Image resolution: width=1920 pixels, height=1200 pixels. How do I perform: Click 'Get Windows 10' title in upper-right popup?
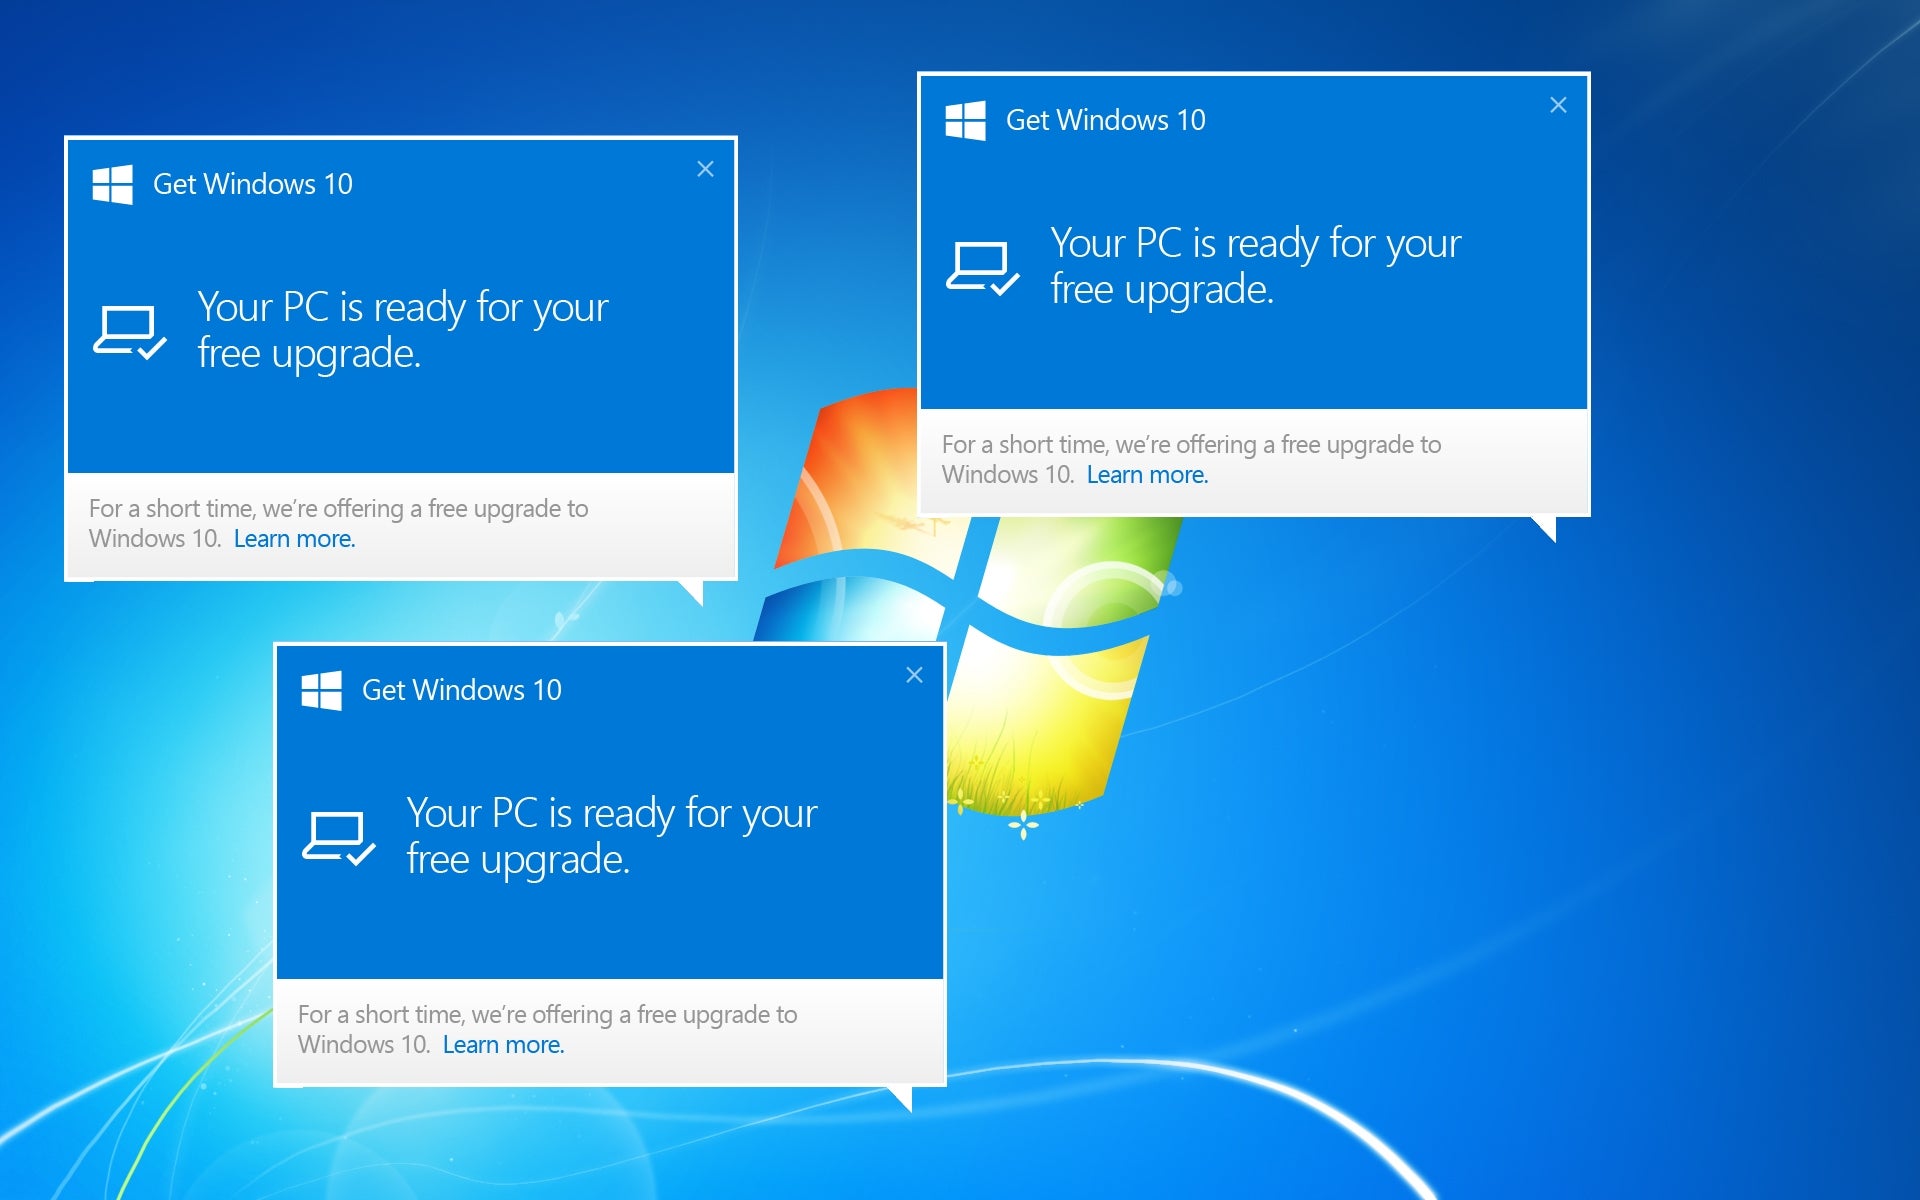click(1106, 120)
